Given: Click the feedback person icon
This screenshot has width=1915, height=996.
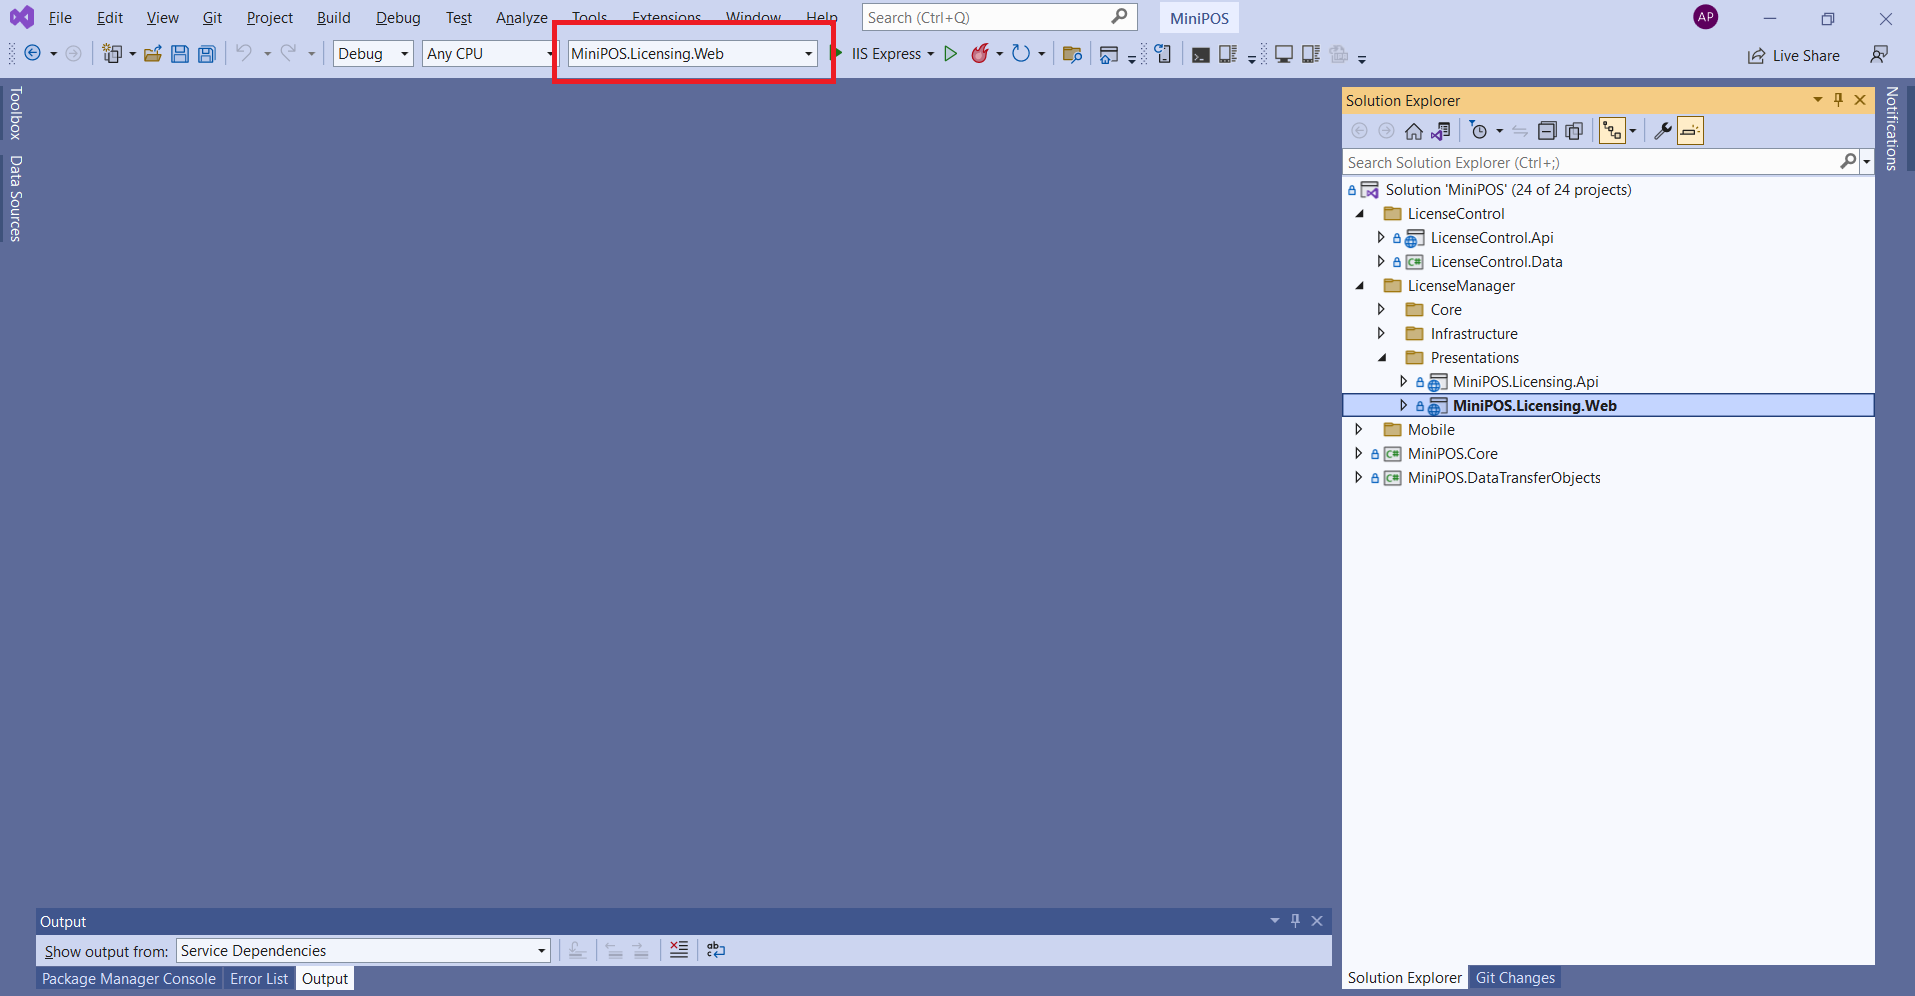Looking at the screenshot, I should click(x=1879, y=54).
